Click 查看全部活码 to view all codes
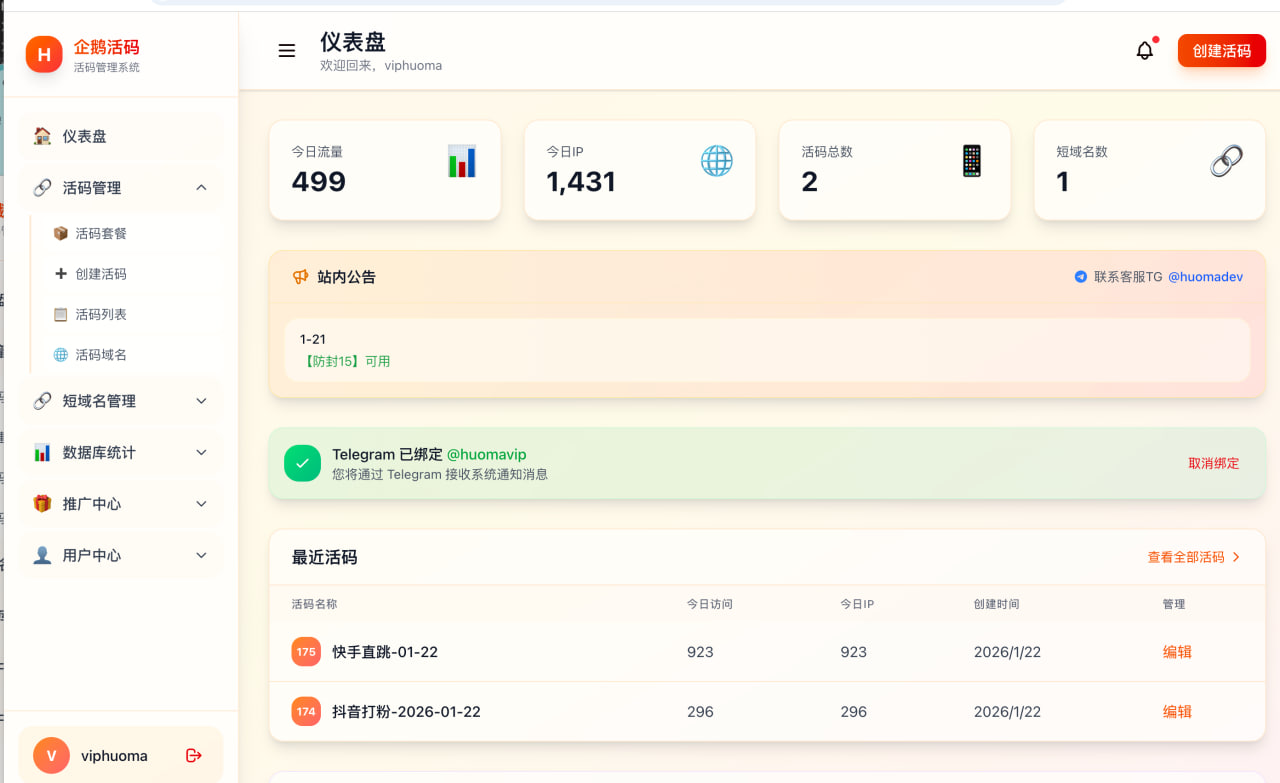 [x=1186, y=557]
